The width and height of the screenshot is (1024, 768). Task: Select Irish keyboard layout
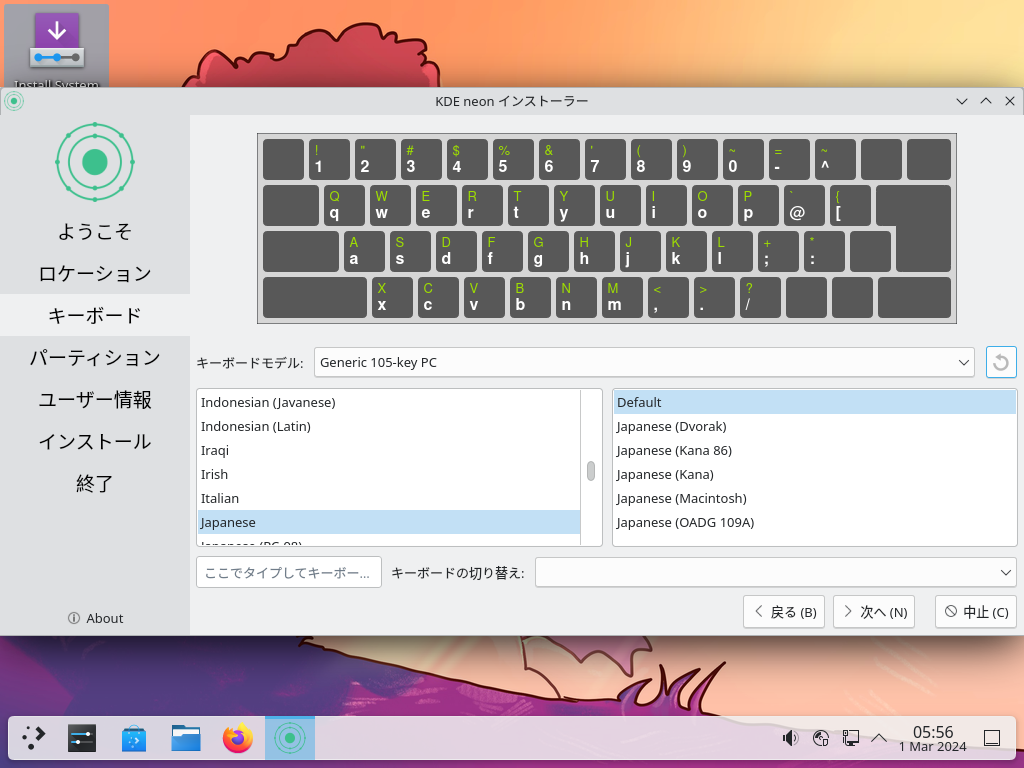pyautogui.click(x=389, y=474)
